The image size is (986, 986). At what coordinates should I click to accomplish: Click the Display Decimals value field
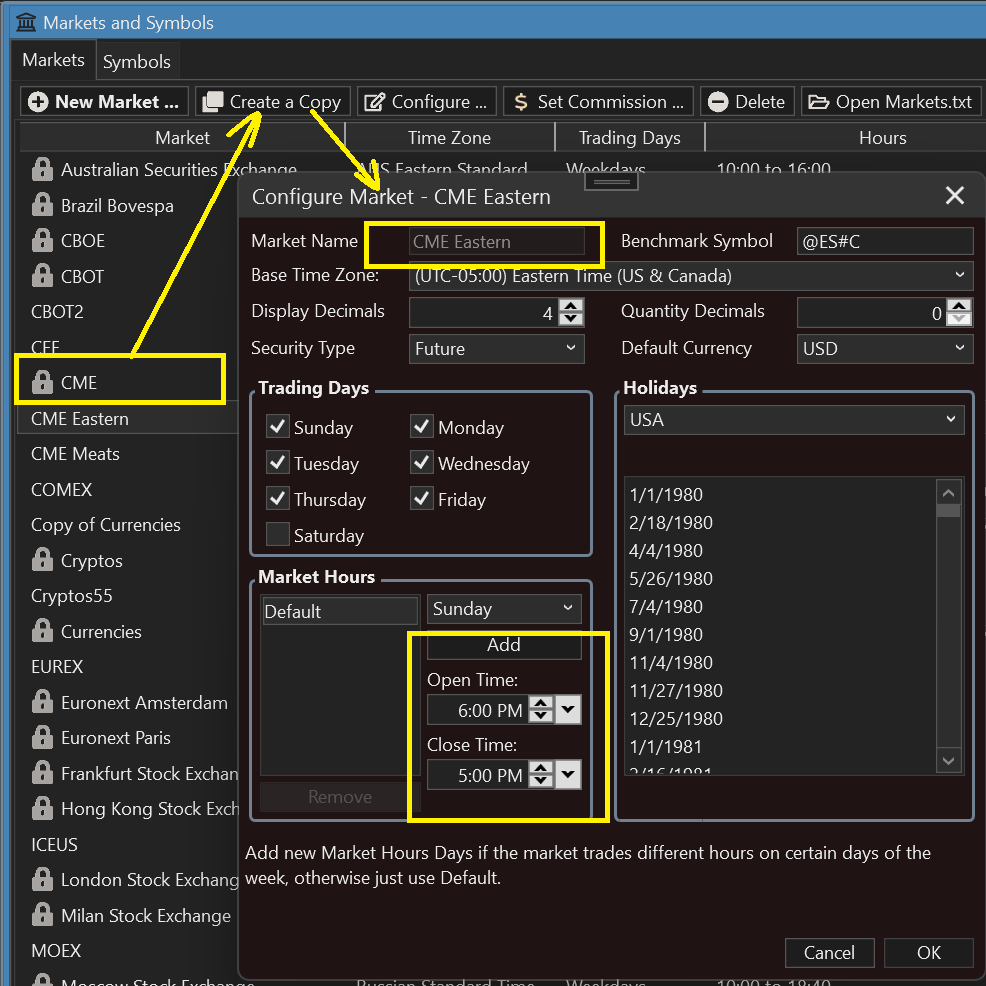(484, 313)
